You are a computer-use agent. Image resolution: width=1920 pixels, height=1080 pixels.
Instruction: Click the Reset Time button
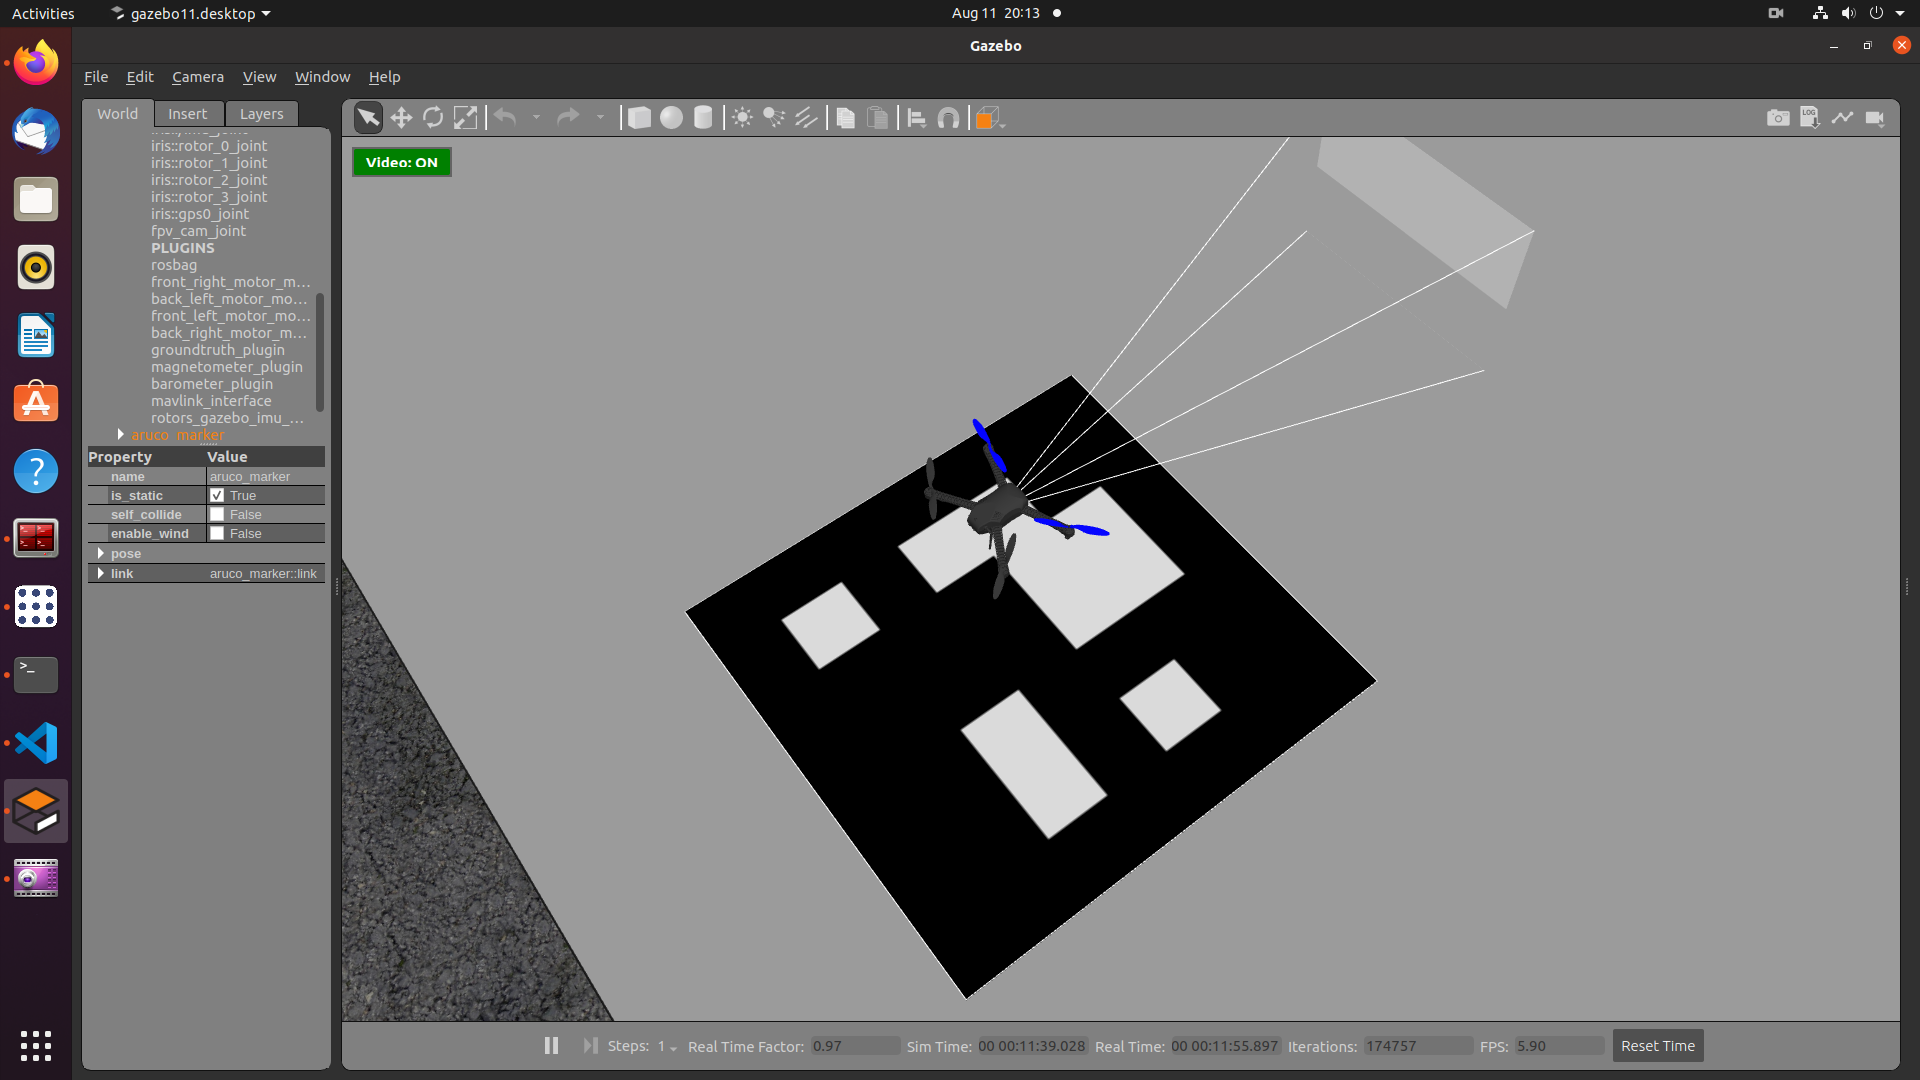1657,1046
